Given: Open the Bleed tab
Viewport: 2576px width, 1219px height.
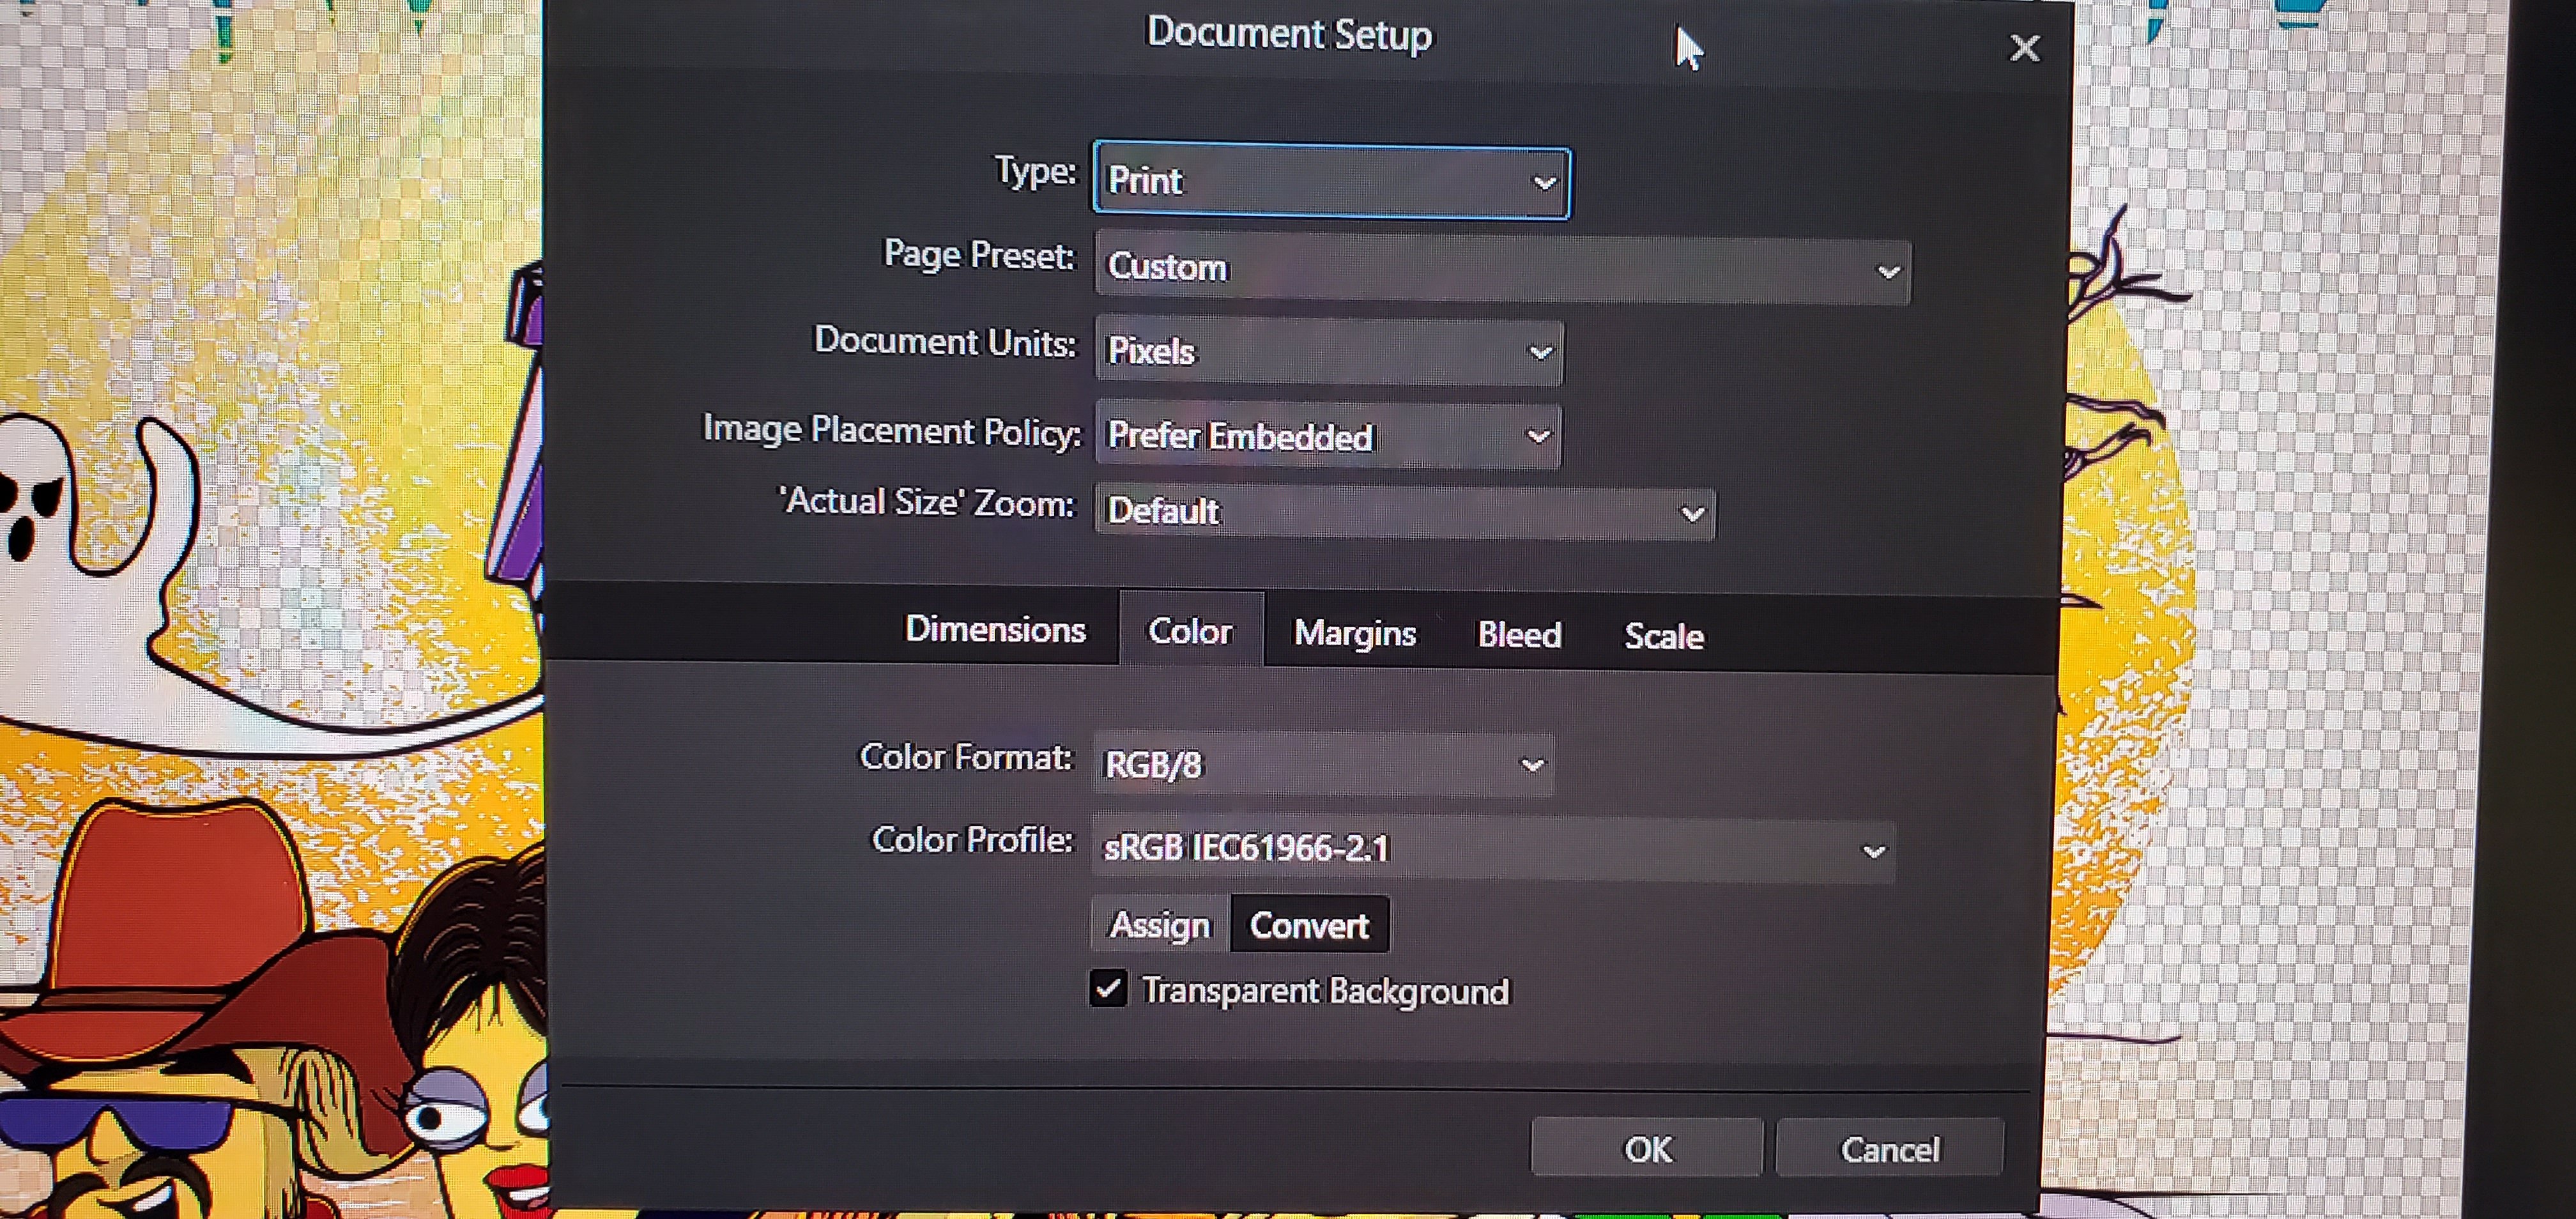Looking at the screenshot, I should (1519, 635).
